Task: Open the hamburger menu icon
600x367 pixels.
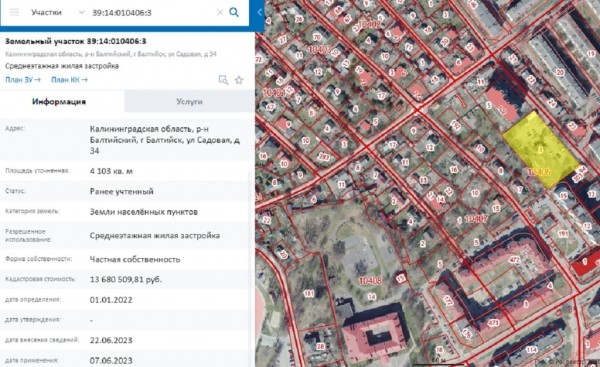Action: pos(15,12)
